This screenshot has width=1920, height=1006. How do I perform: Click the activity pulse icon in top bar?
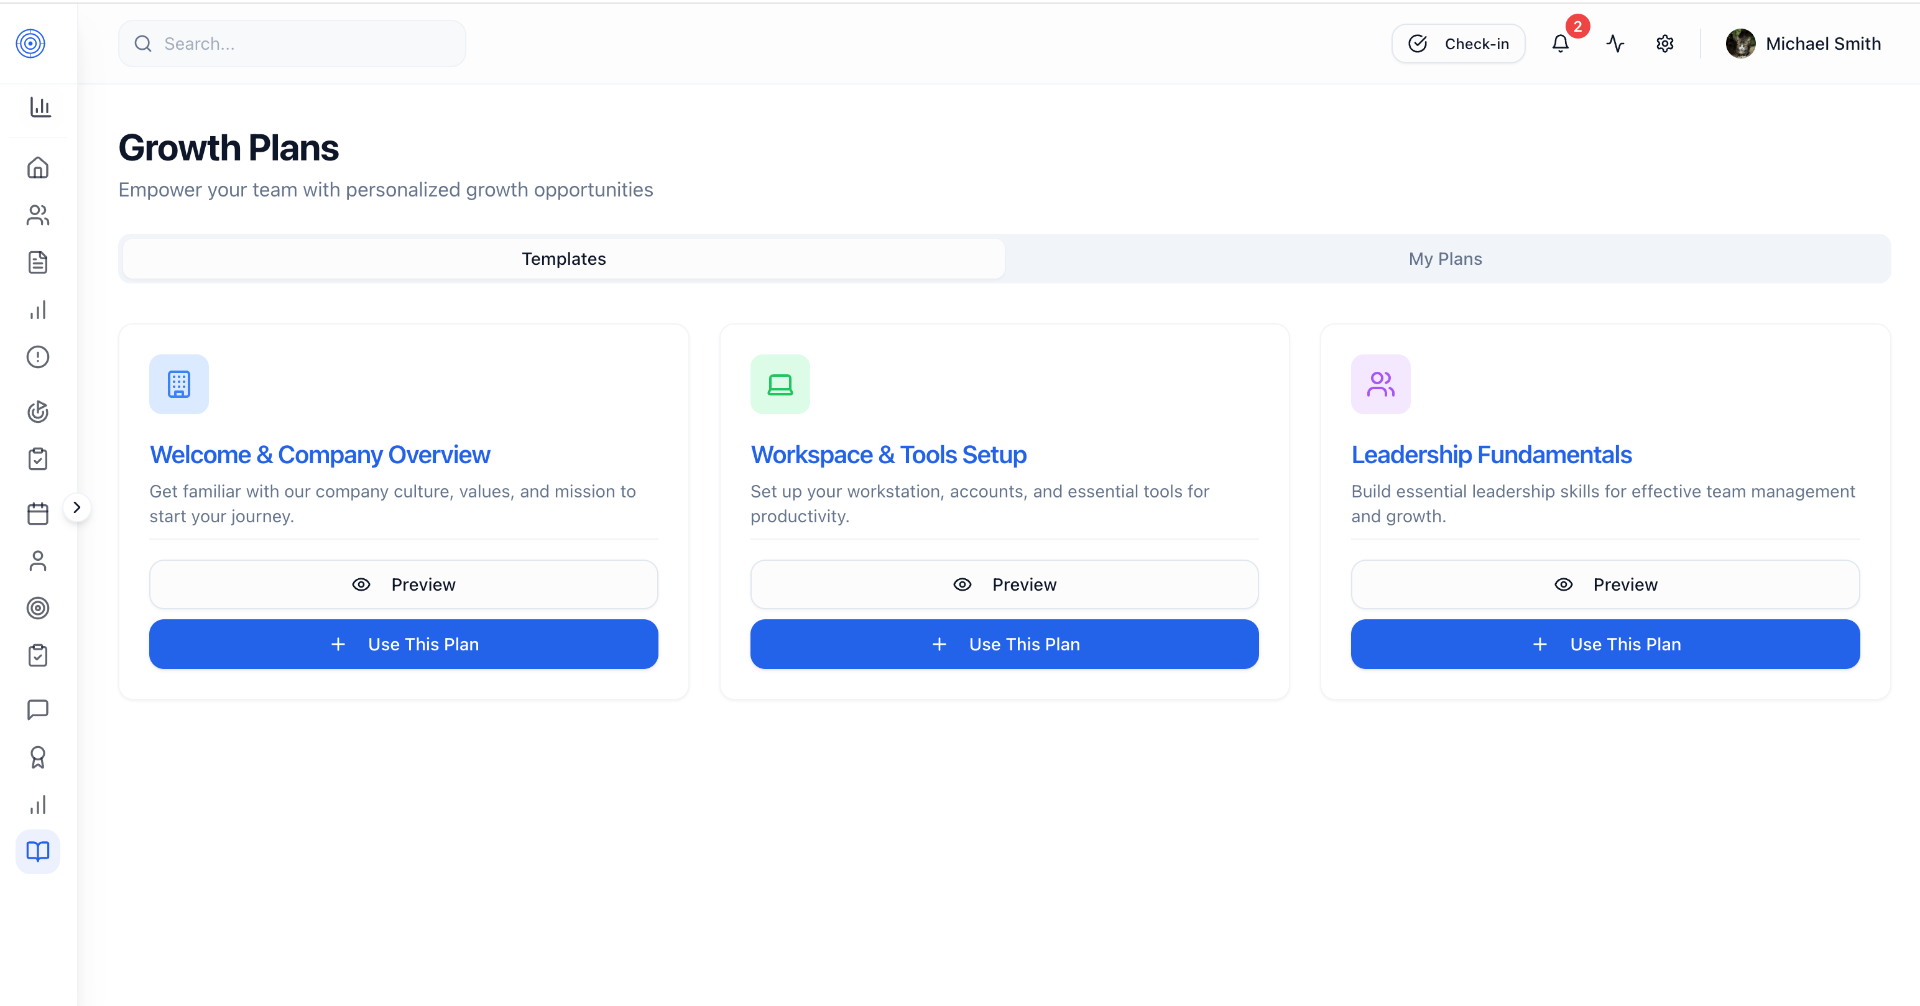[x=1614, y=43]
